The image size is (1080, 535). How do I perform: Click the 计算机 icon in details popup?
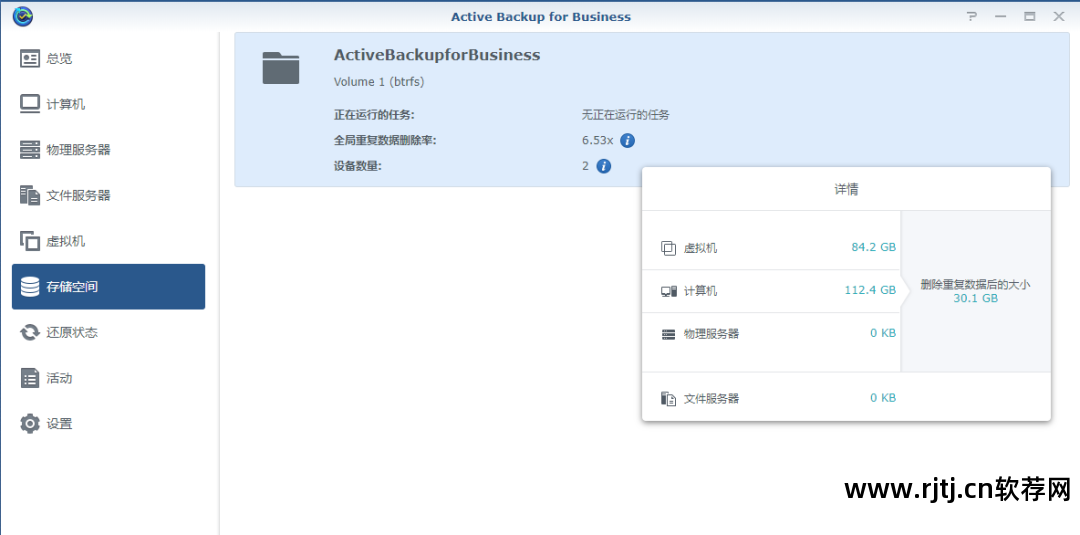tap(668, 291)
